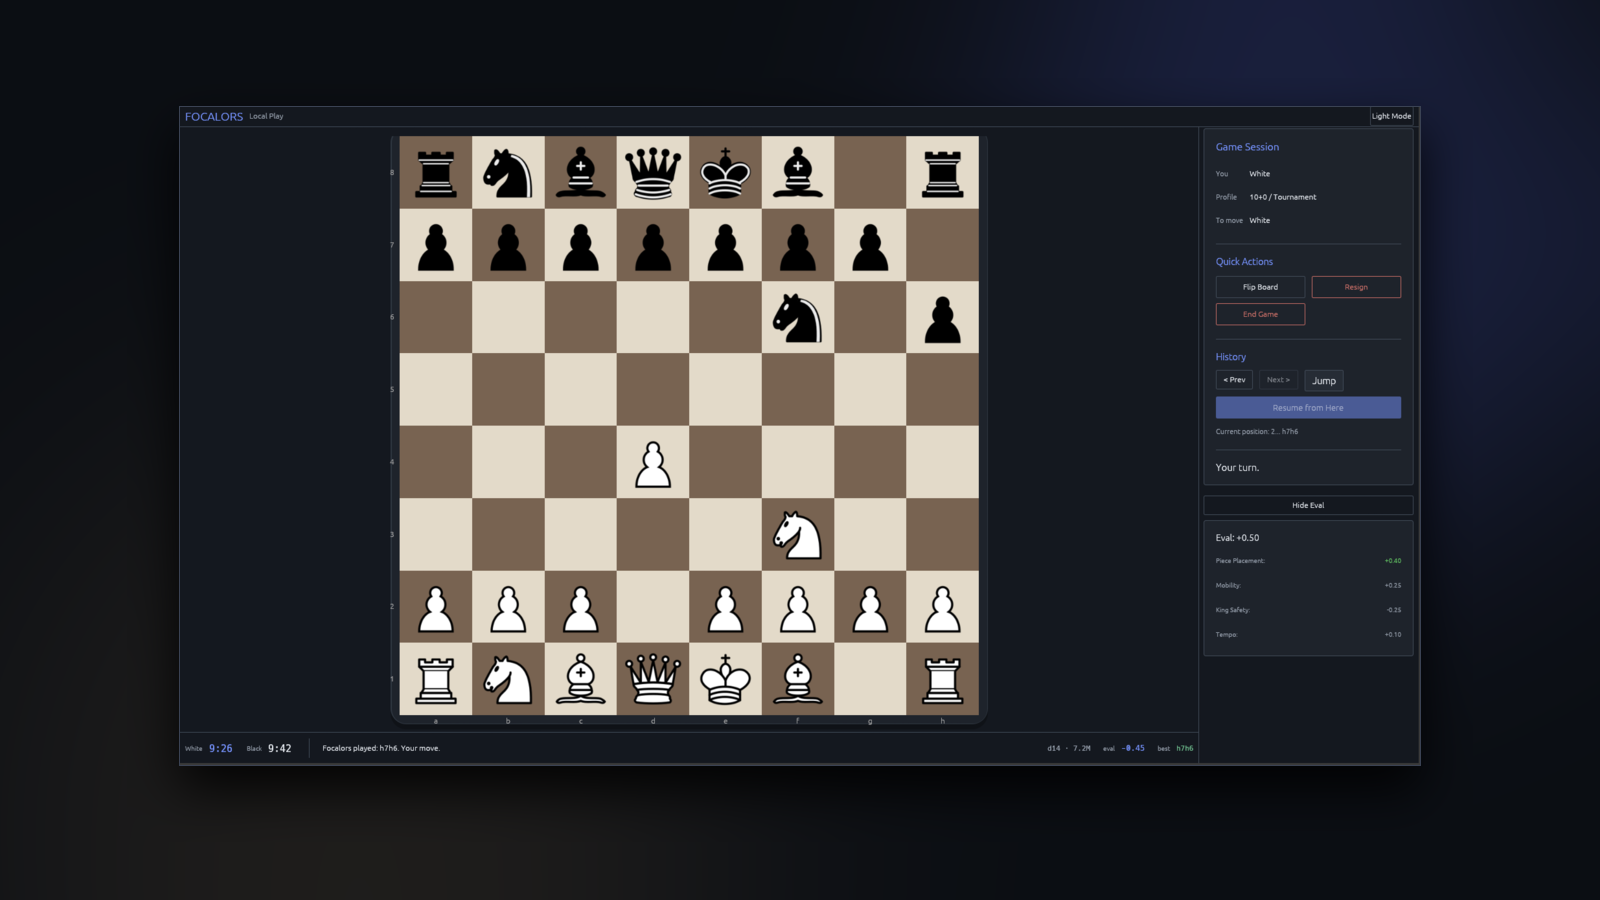Click the black clock 9:42
Viewport: 1600px width, 900px height.
tap(280, 748)
